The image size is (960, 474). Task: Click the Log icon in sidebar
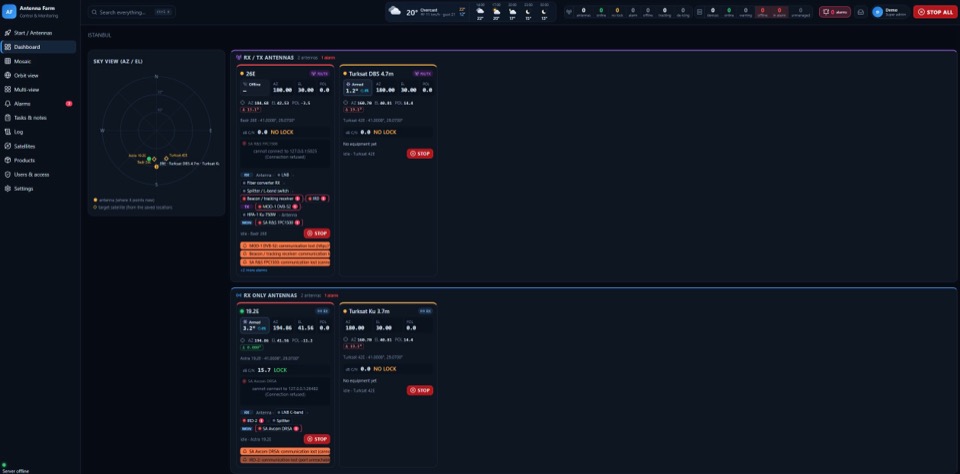pos(7,132)
